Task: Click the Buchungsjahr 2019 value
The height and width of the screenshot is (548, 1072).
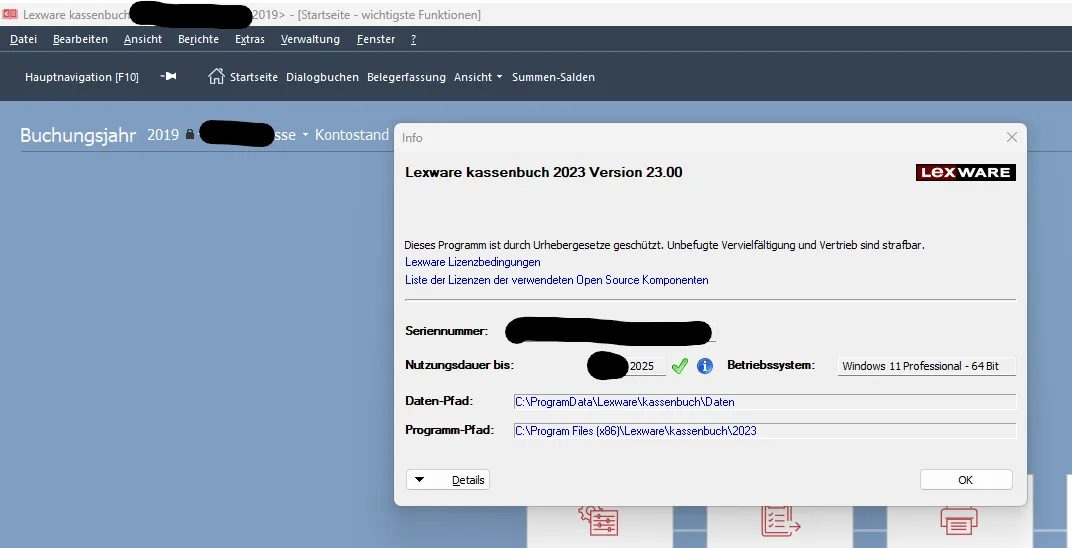Action: tap(163, 135)
